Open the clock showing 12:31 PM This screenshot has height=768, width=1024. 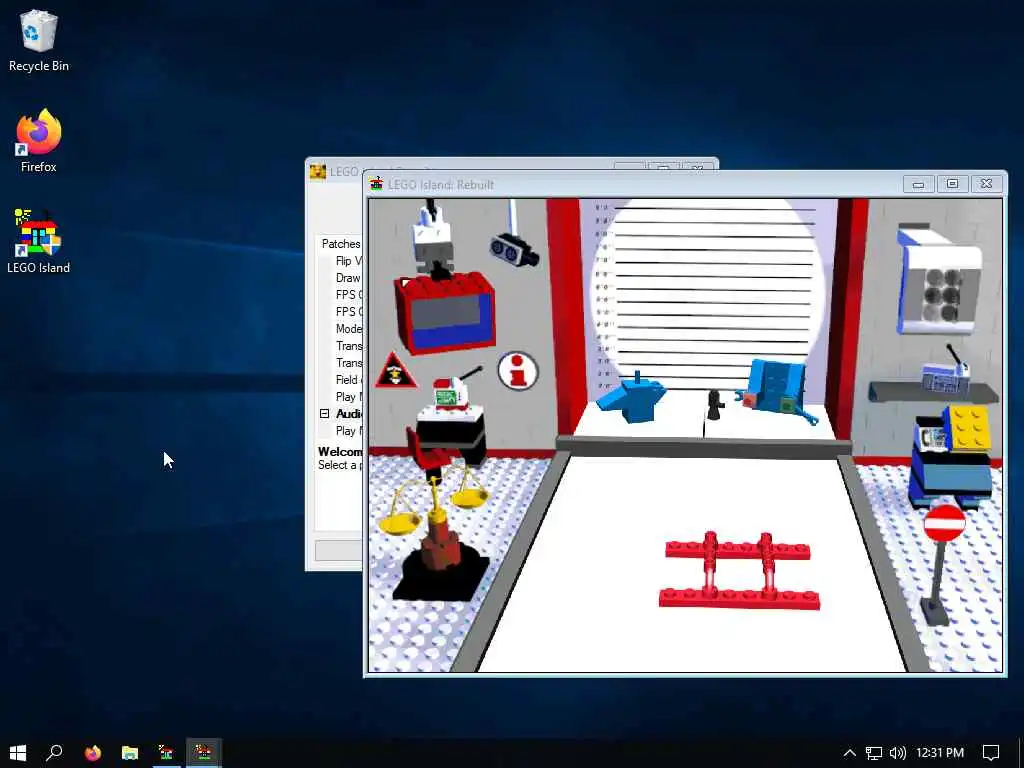pyautogui.click(x=940, y=753)
